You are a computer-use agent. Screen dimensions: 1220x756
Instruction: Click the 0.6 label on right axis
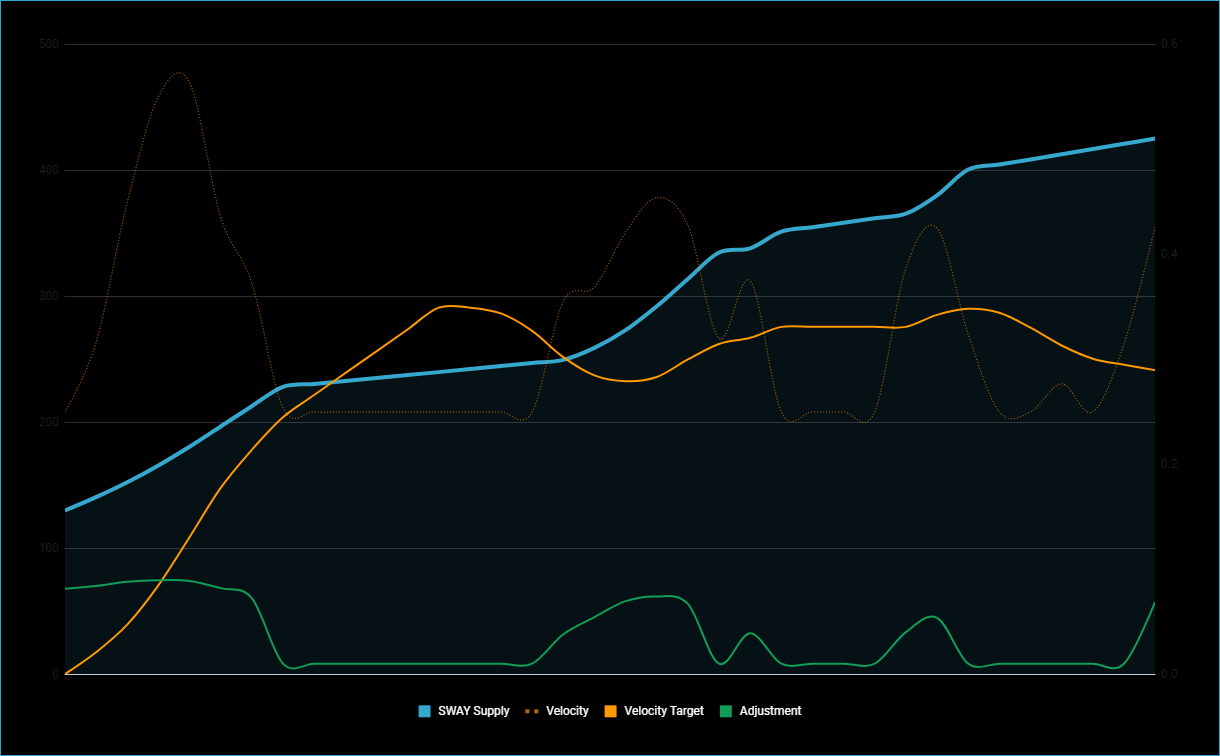(1169, 44)
